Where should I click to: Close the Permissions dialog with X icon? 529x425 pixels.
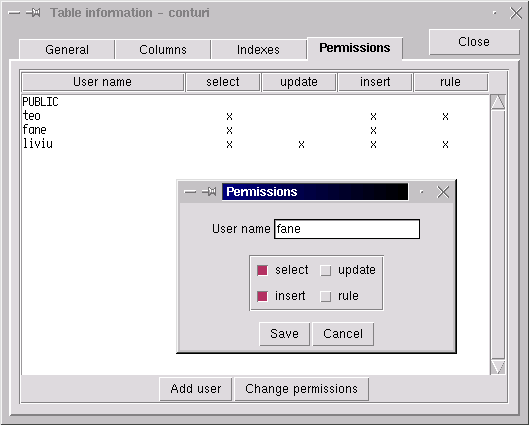443,192
